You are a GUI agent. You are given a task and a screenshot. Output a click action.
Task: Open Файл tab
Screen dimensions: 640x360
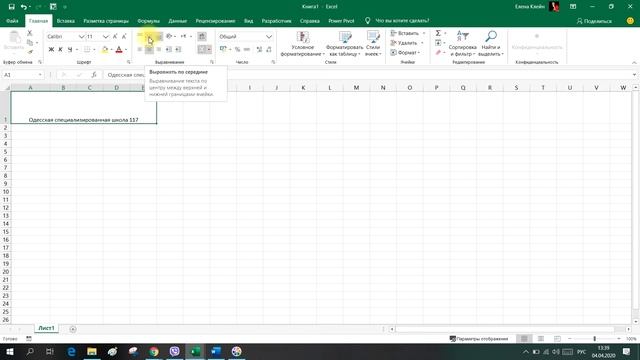pyautogui.click(x=12, y=21)
